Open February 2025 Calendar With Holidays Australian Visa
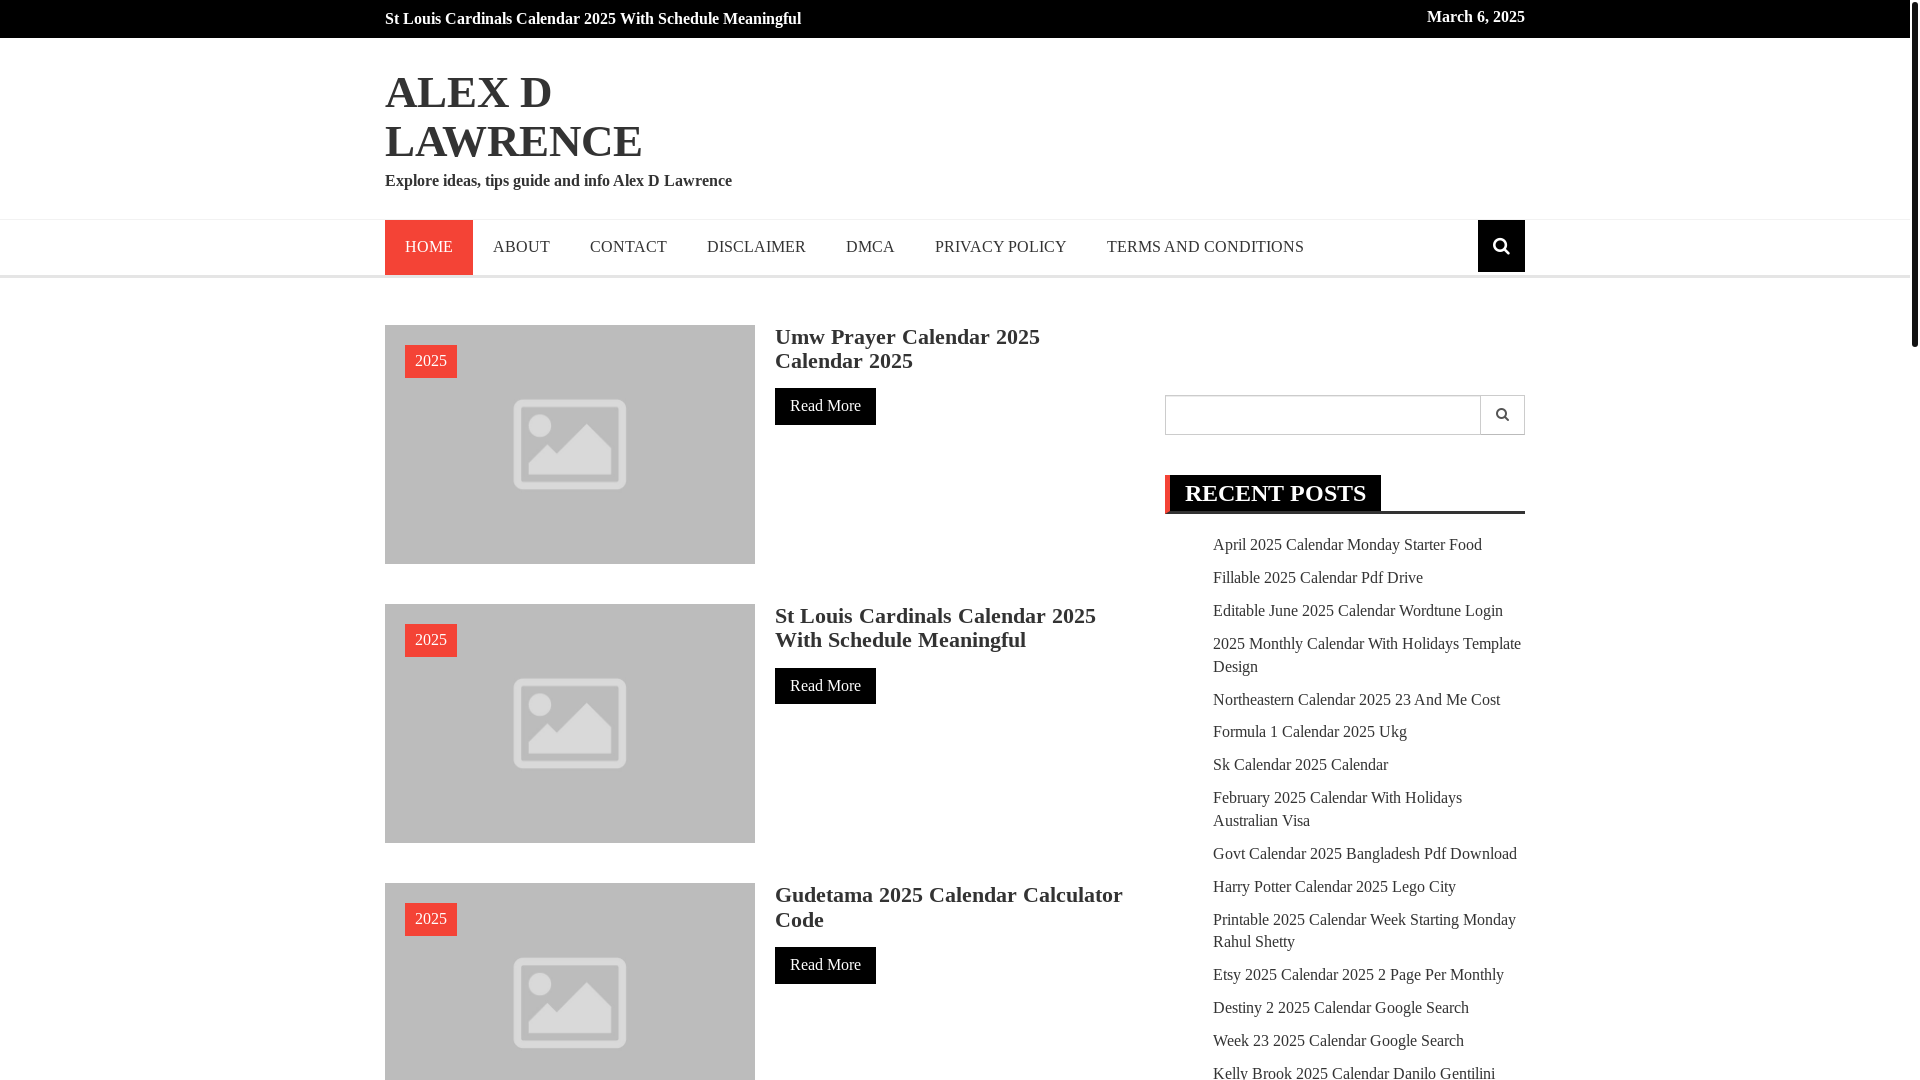Viewport: 1920px width, 1080px height. coord(1338,809)
